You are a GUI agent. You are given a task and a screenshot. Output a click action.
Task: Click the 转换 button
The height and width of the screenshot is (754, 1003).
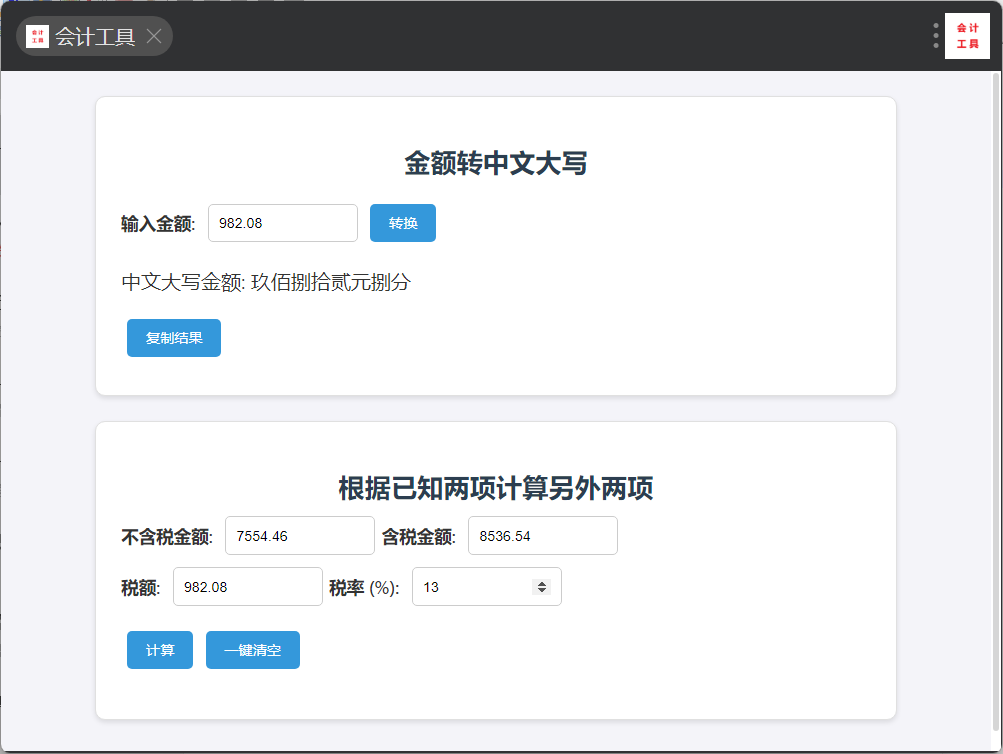(403, 223)
